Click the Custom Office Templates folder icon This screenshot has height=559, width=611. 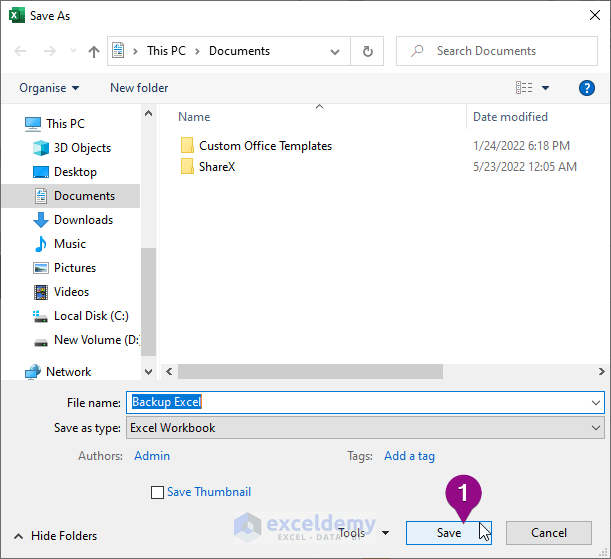click(187, 145)
